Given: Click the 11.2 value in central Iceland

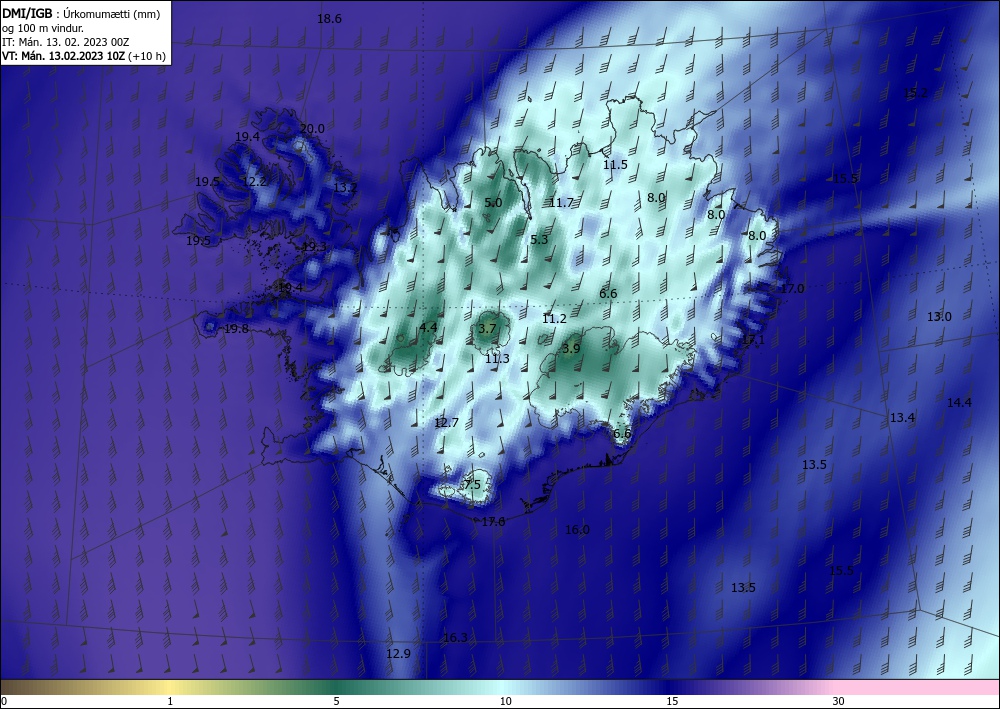Looking at the screenshot, I should point(555,319).
